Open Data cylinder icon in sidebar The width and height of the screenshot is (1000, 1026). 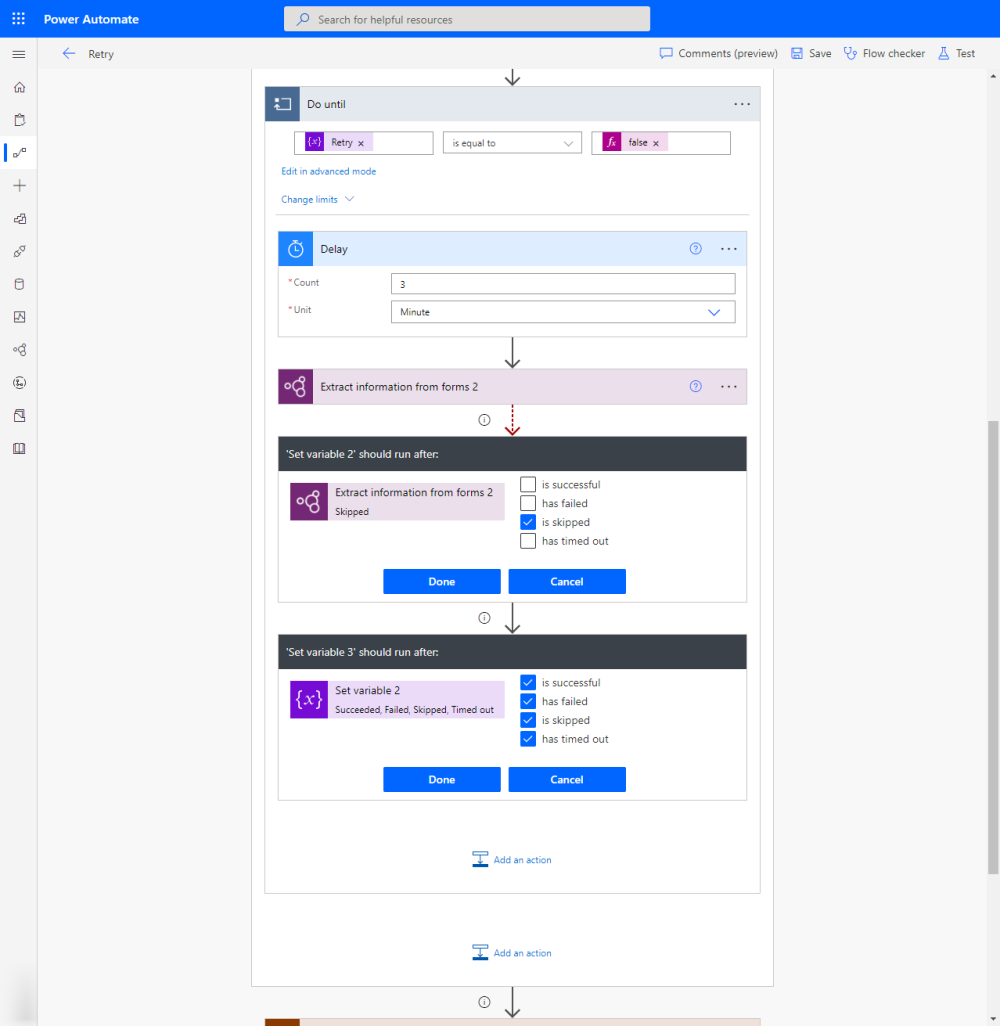[20, 284]
